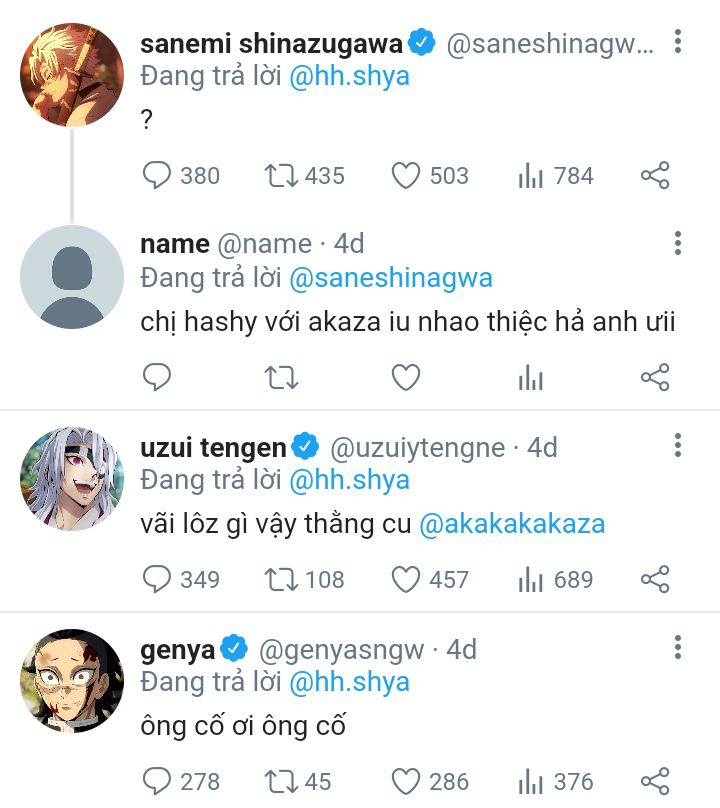Open more options on sanemi's tweet
This screenshot has height=808, width=720.
(678, 42)
